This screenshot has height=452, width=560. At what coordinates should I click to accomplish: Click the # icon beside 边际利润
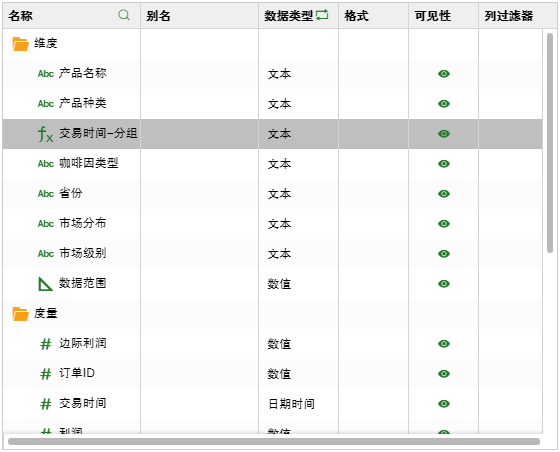point(46,344)
